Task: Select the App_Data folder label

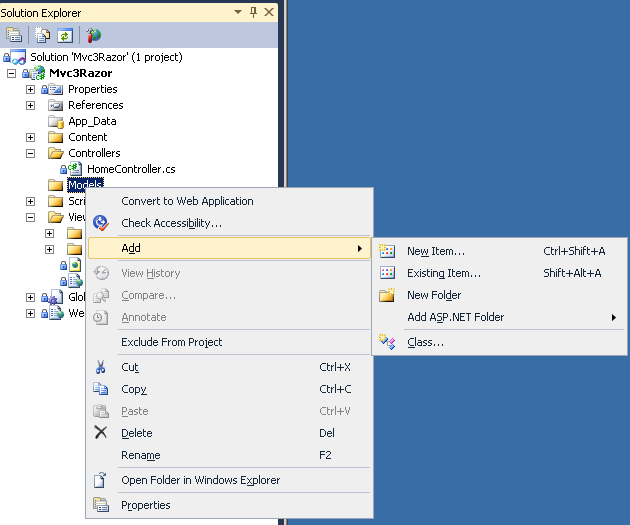Action: tap(92, 121)
